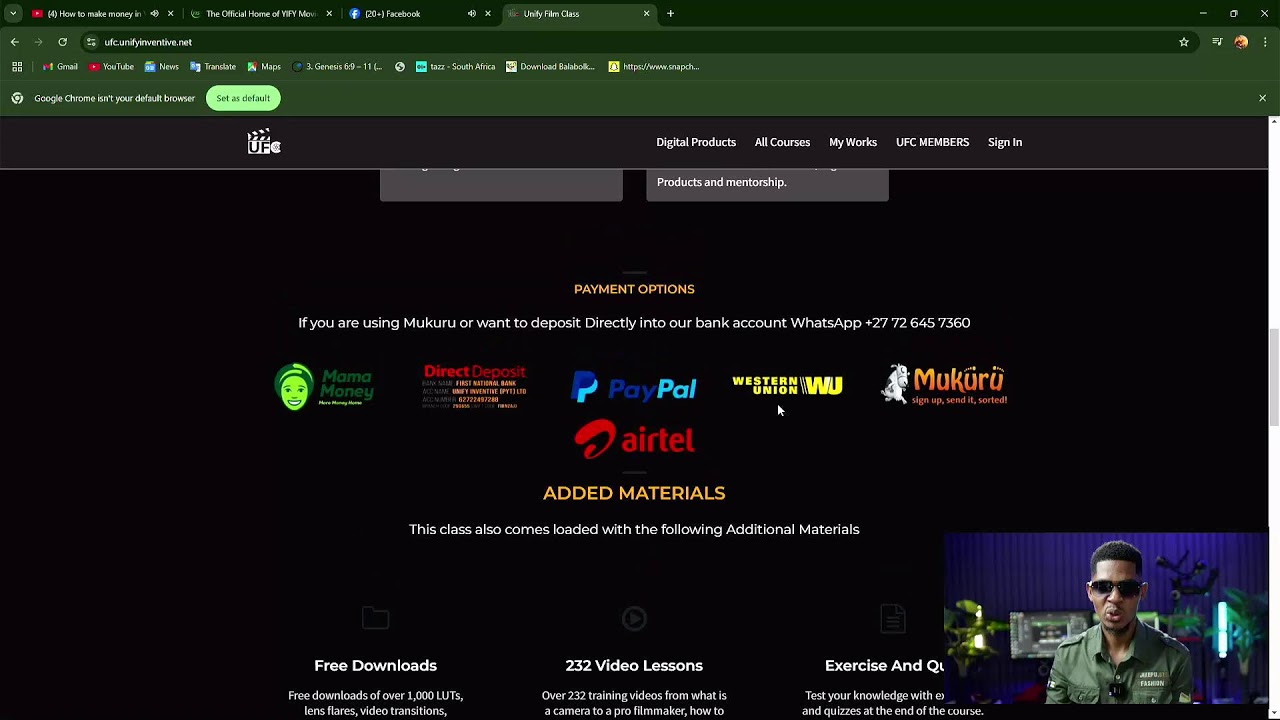Screen dimensions: 1280x720
Task: Open the '3. Genesis 6:9 – 11' bookmark
Action: 337,67
